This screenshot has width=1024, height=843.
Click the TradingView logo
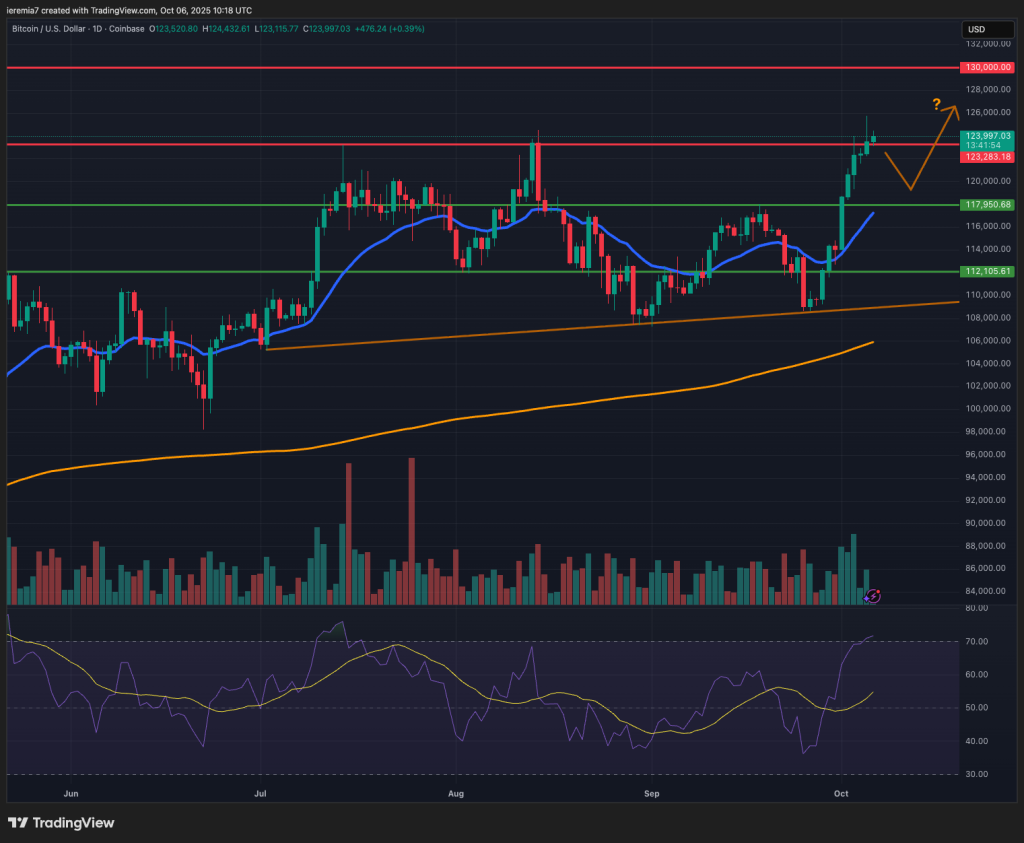click(62, 823)
